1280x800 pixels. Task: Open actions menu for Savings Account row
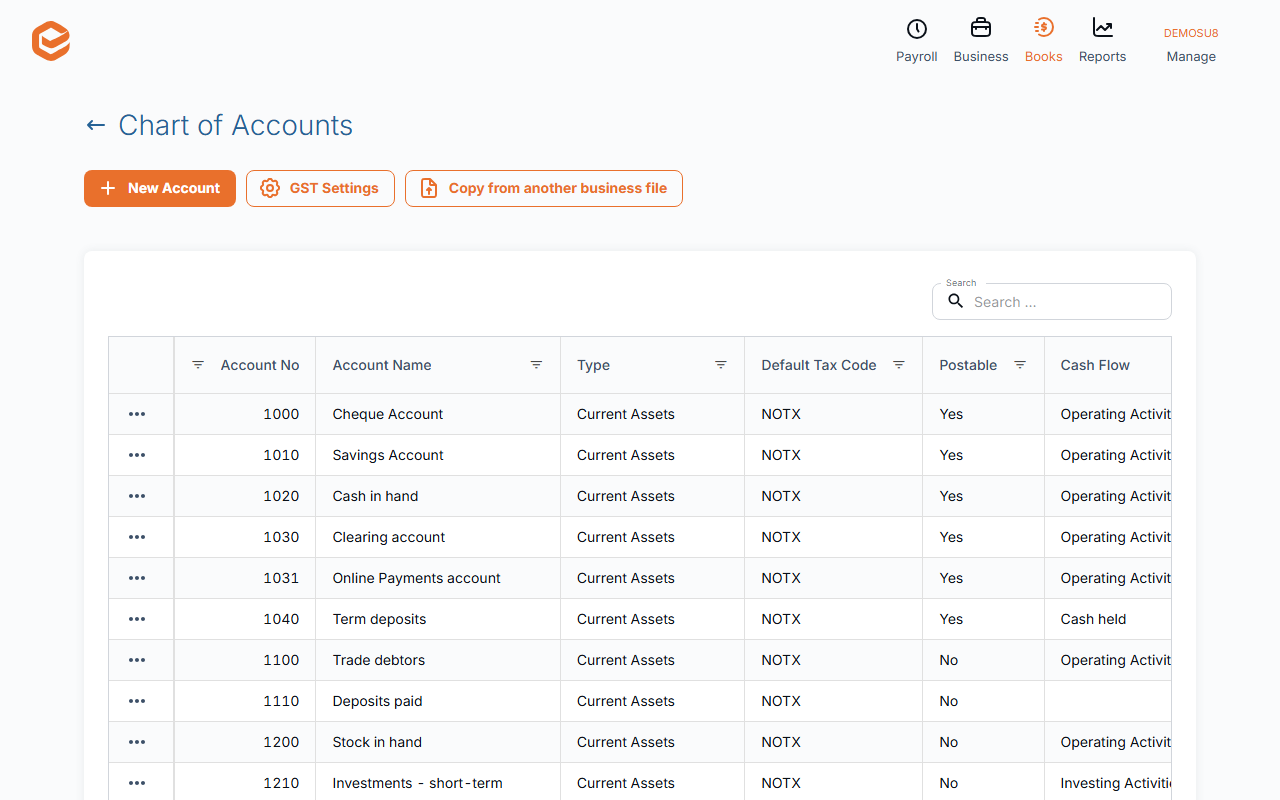click(x=137, y=455)
